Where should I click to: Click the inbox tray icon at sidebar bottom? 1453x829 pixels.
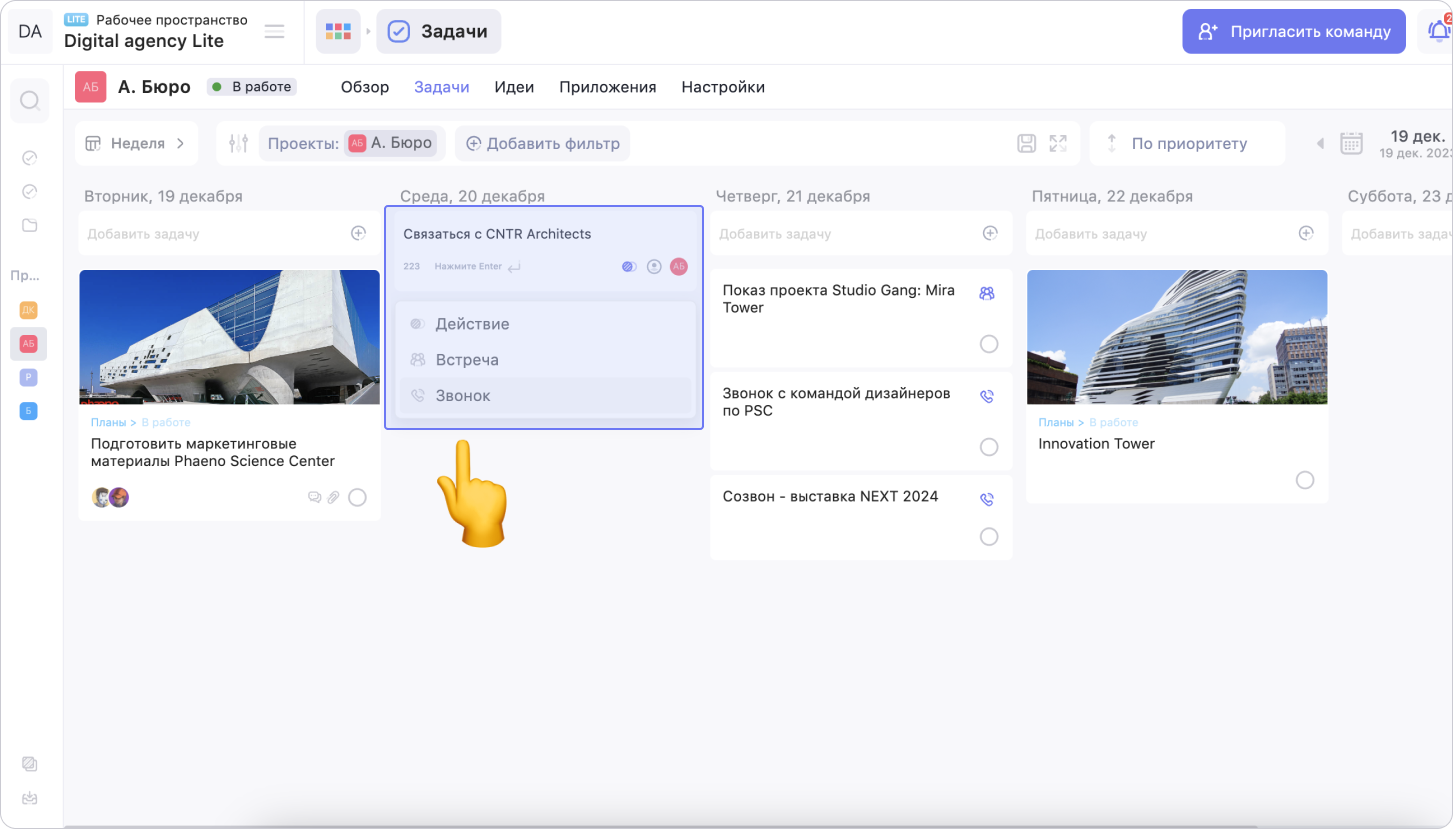click(30, 798)
